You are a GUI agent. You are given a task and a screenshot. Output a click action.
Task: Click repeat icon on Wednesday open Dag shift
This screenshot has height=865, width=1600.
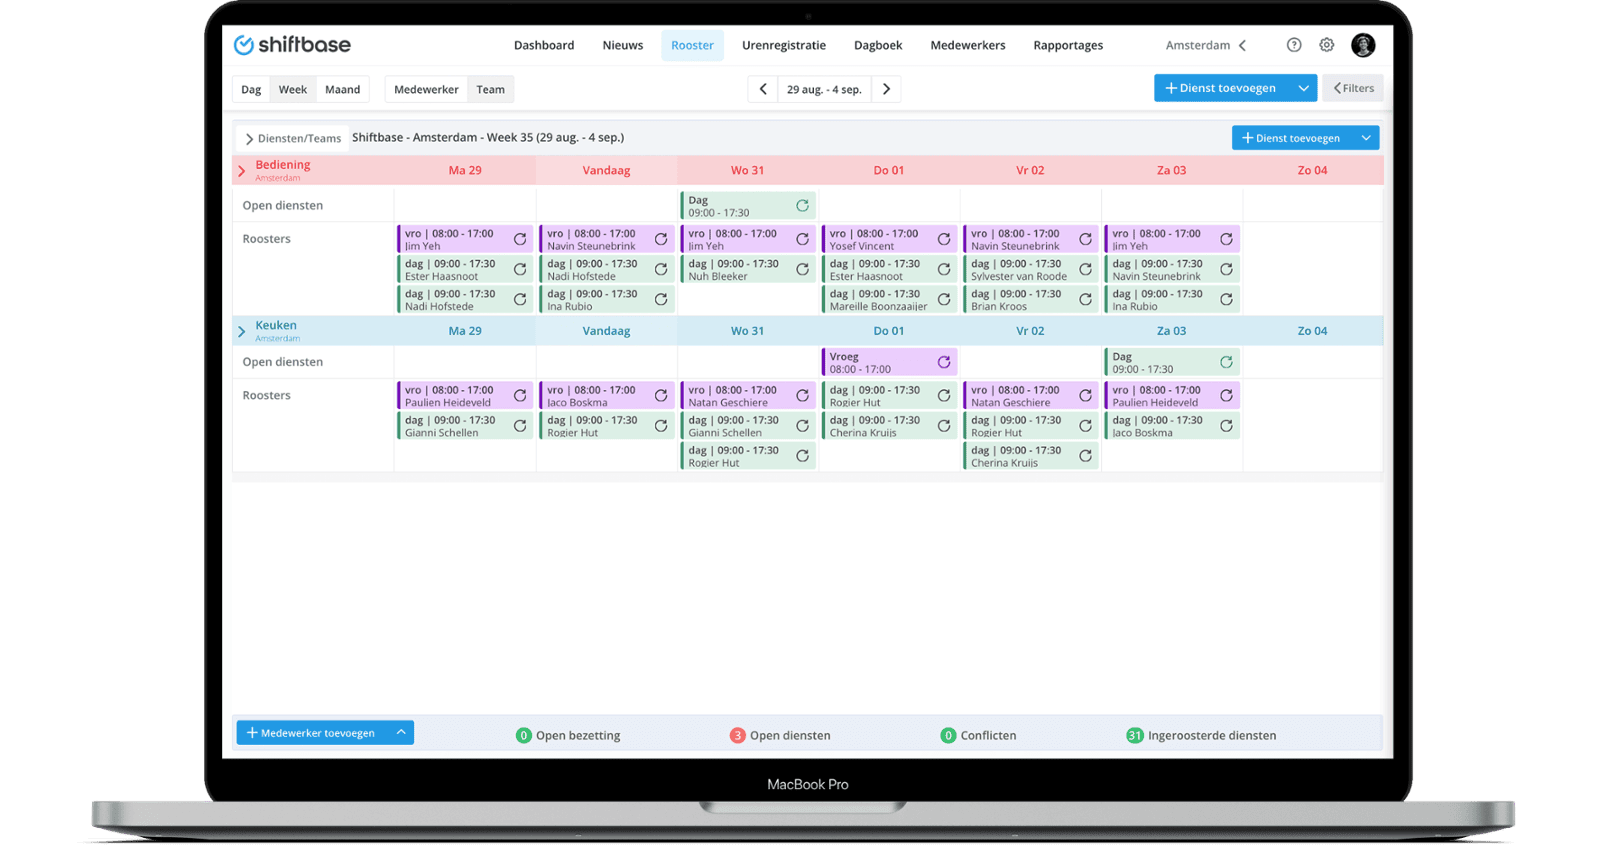tap(802, 206)
